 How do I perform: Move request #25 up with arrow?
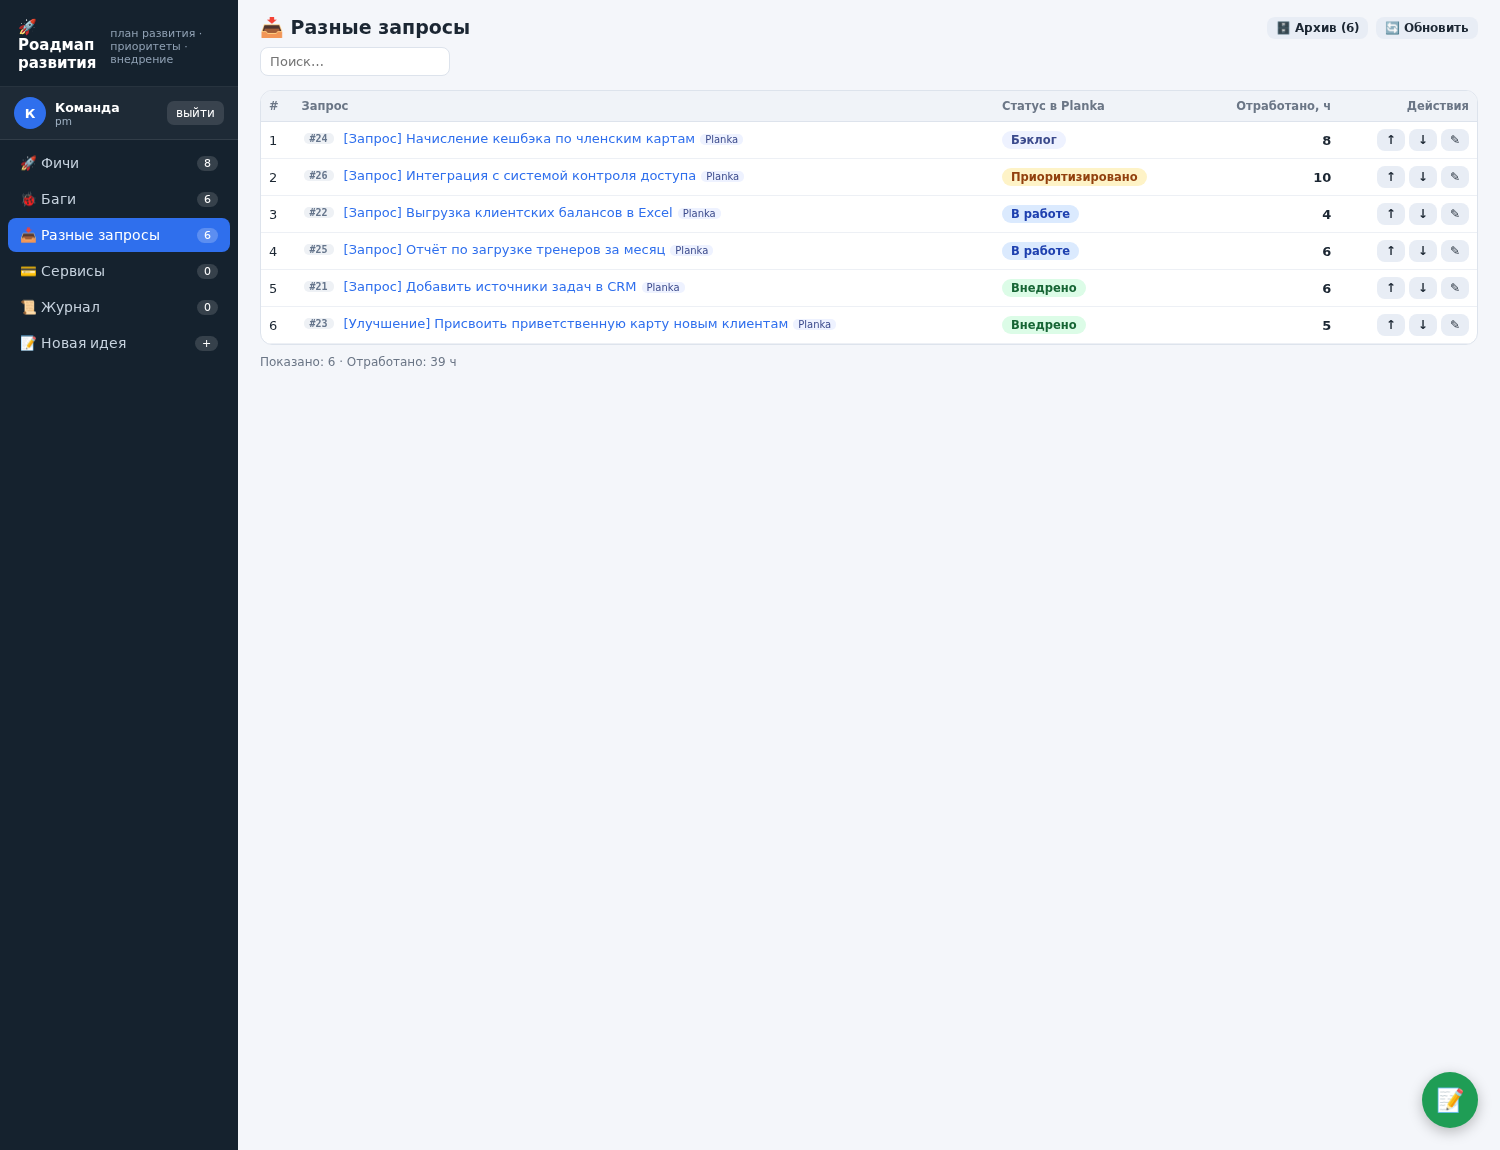click(1390, 251)
